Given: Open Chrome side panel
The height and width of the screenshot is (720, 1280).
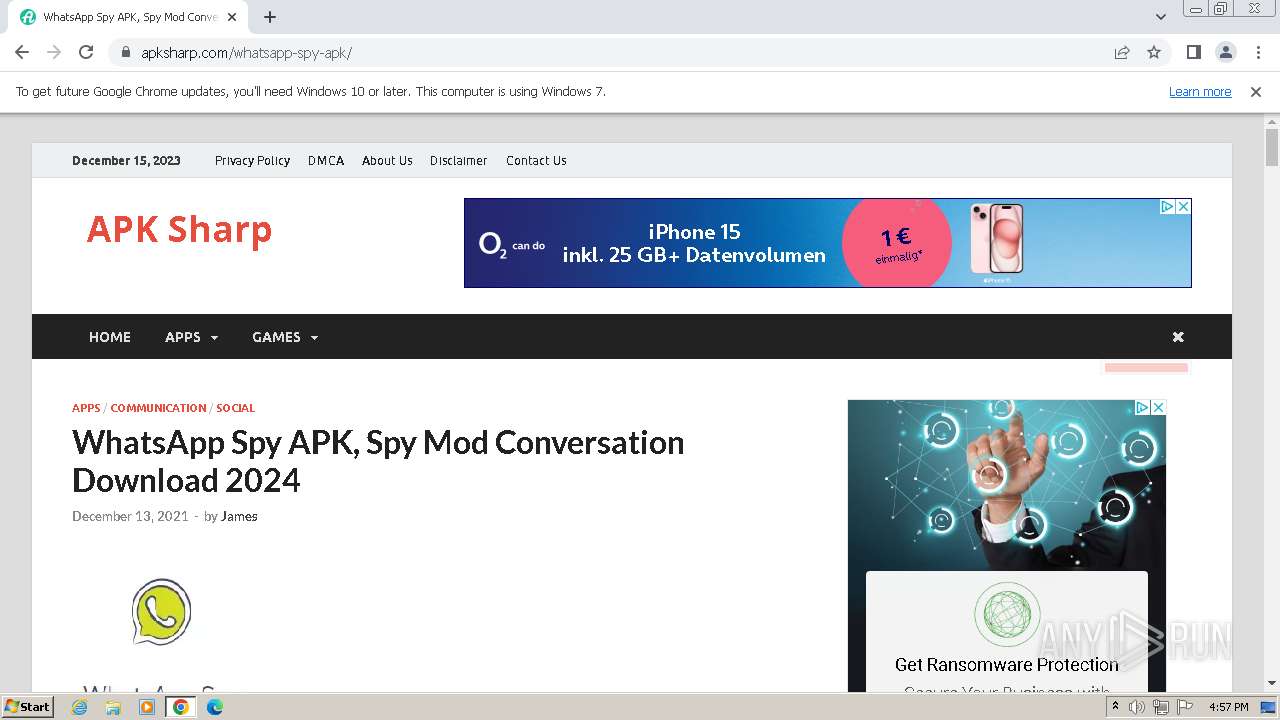Looking at the screenshot, I should pos(1193,52).
